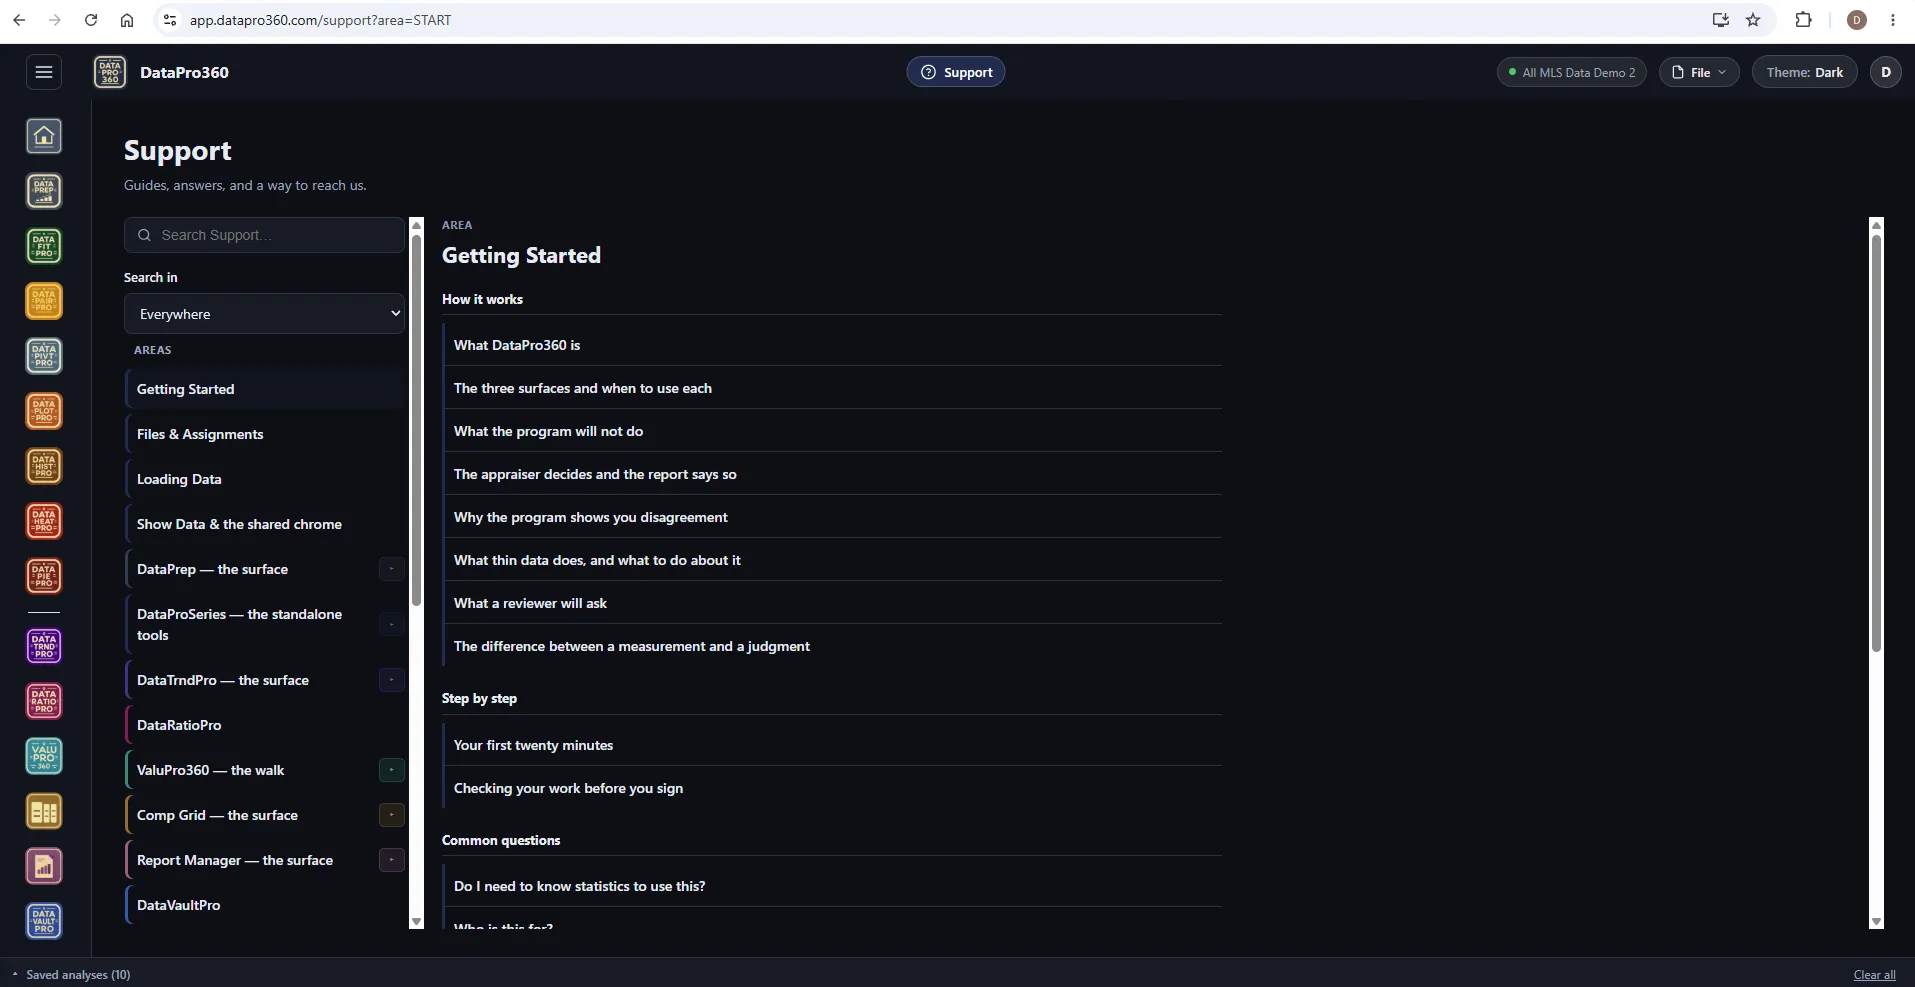This screenshot has height=987, width=1915.
Task: Open the Search in Everywhere dropdown
Action: pyautogui.click(x=264, y=314)
